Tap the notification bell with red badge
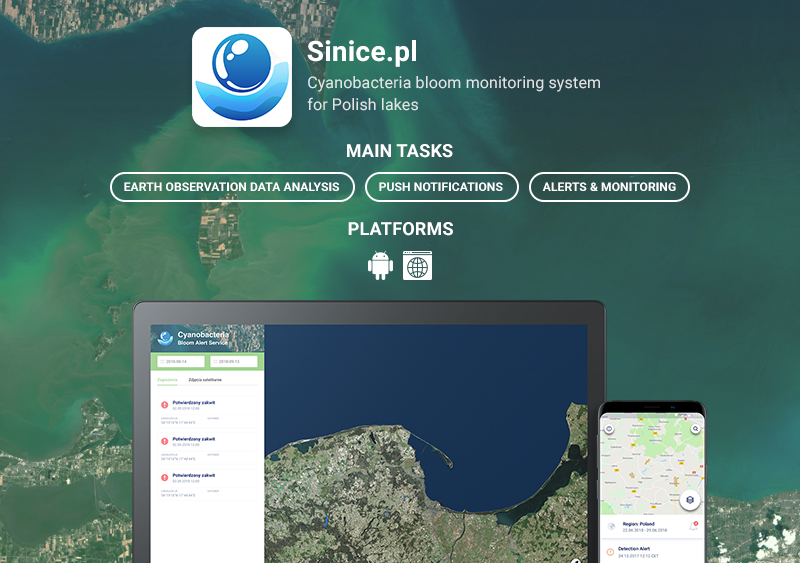Viewport: 800px width, 563px height. [693, 526]
